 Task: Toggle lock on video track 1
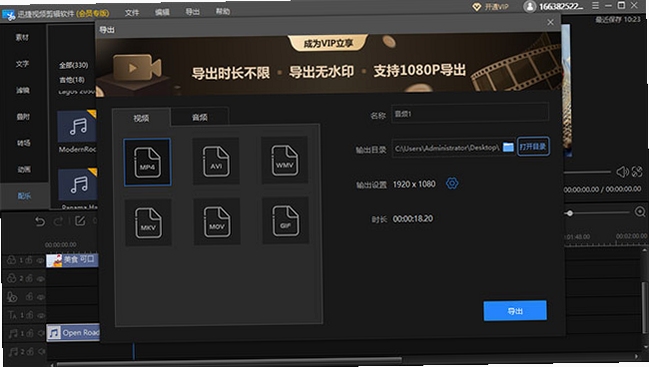29,260
